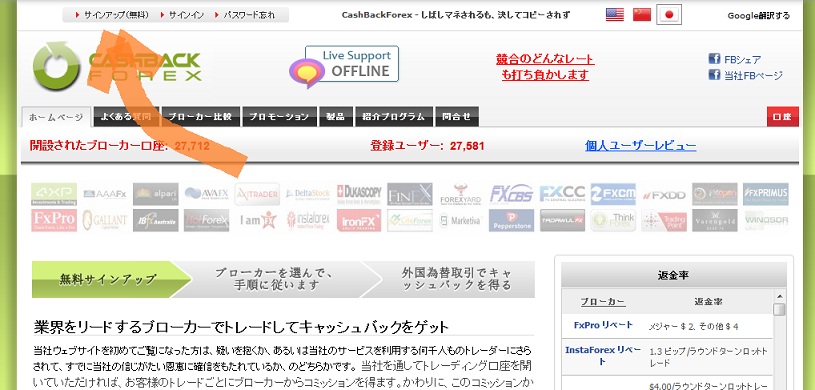Open the FXCM broker logo

613,194
